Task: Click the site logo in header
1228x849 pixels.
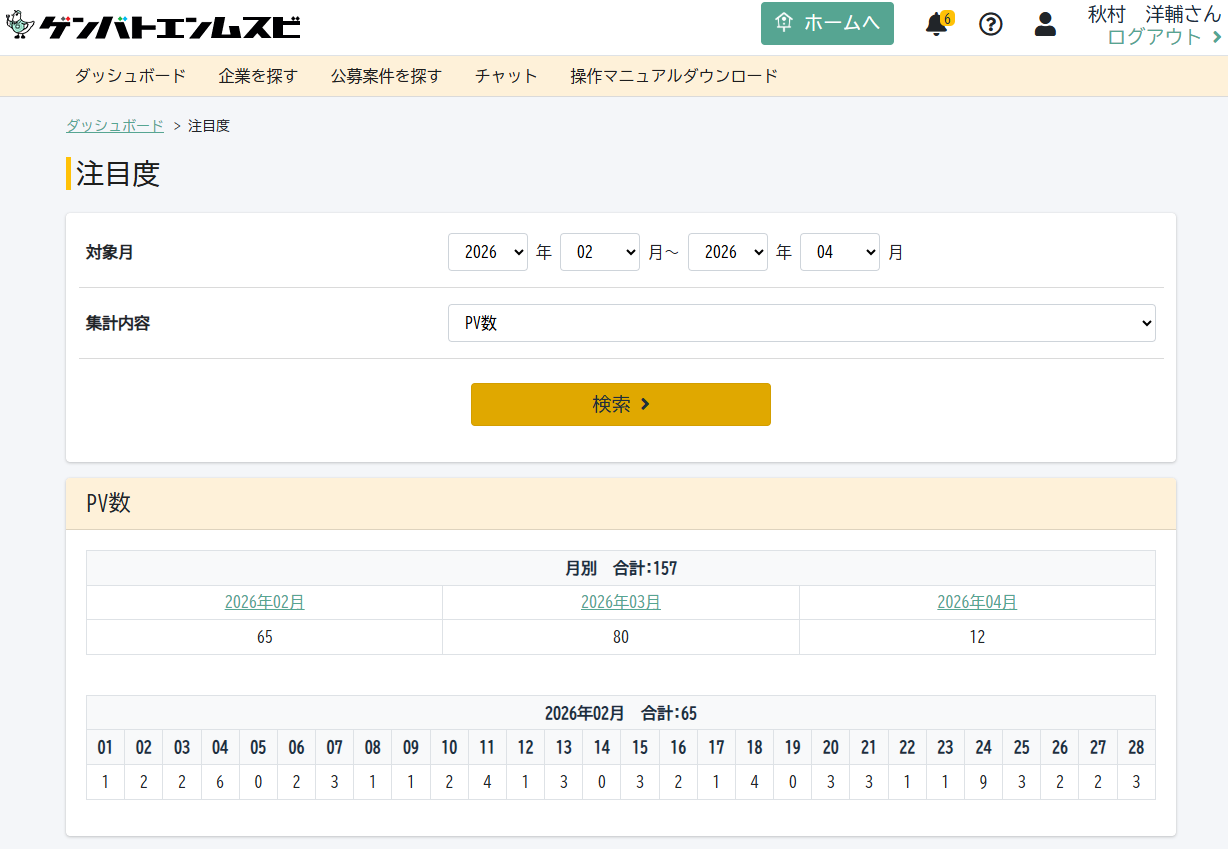Action: point(153,26)
